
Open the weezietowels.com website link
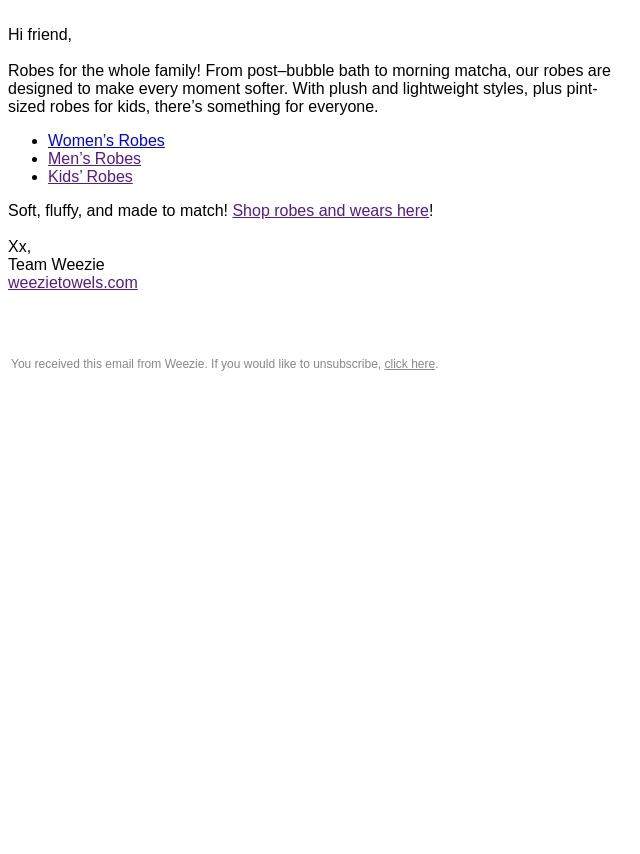(x=72, y=283)
